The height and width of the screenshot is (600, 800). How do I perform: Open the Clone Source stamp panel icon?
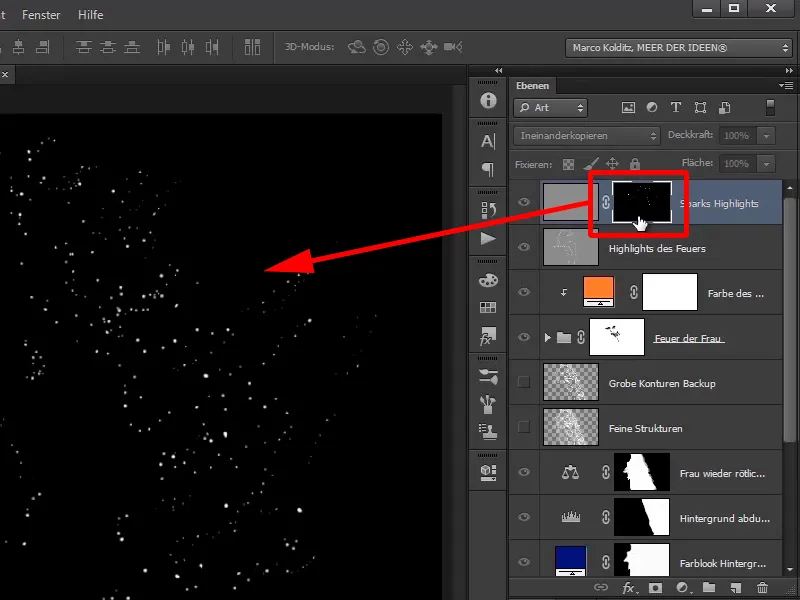488,432
